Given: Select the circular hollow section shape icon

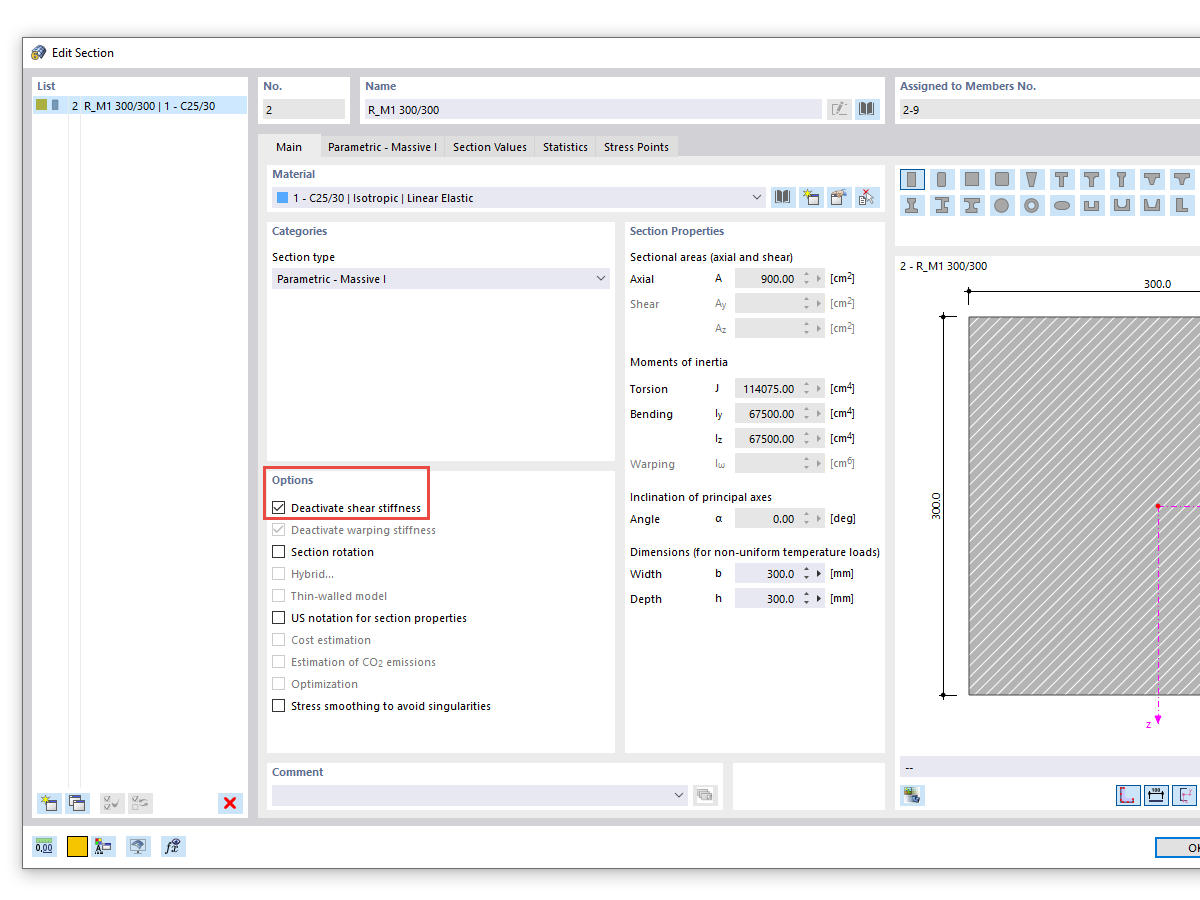Looking at the screenshot, I should click(x=1032, y=205).
